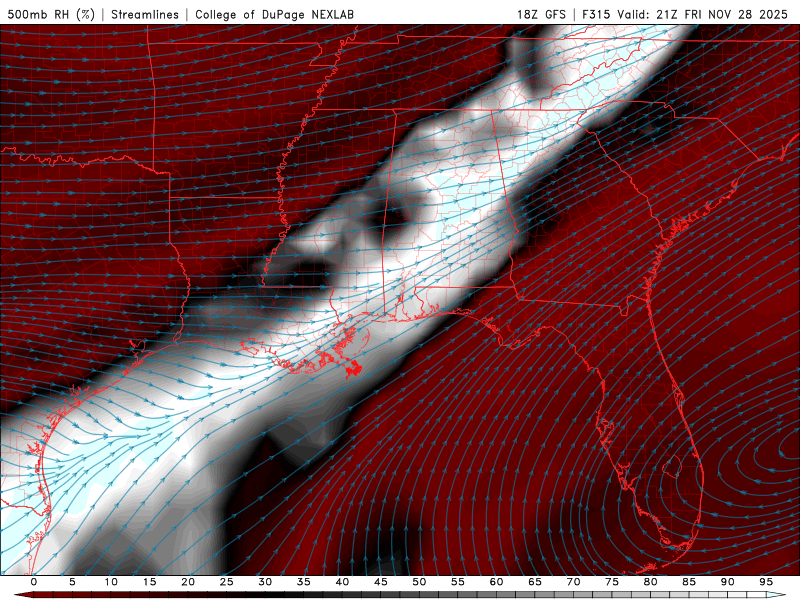This screenshot has height=600, width=800.
Task: Select the "F315" forecast hour text
Action: (x=596, y=14)
